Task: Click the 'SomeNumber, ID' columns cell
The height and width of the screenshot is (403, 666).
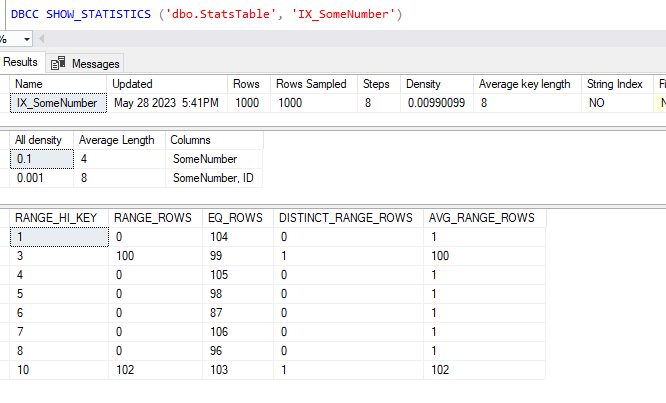Action: pos(213,177)
